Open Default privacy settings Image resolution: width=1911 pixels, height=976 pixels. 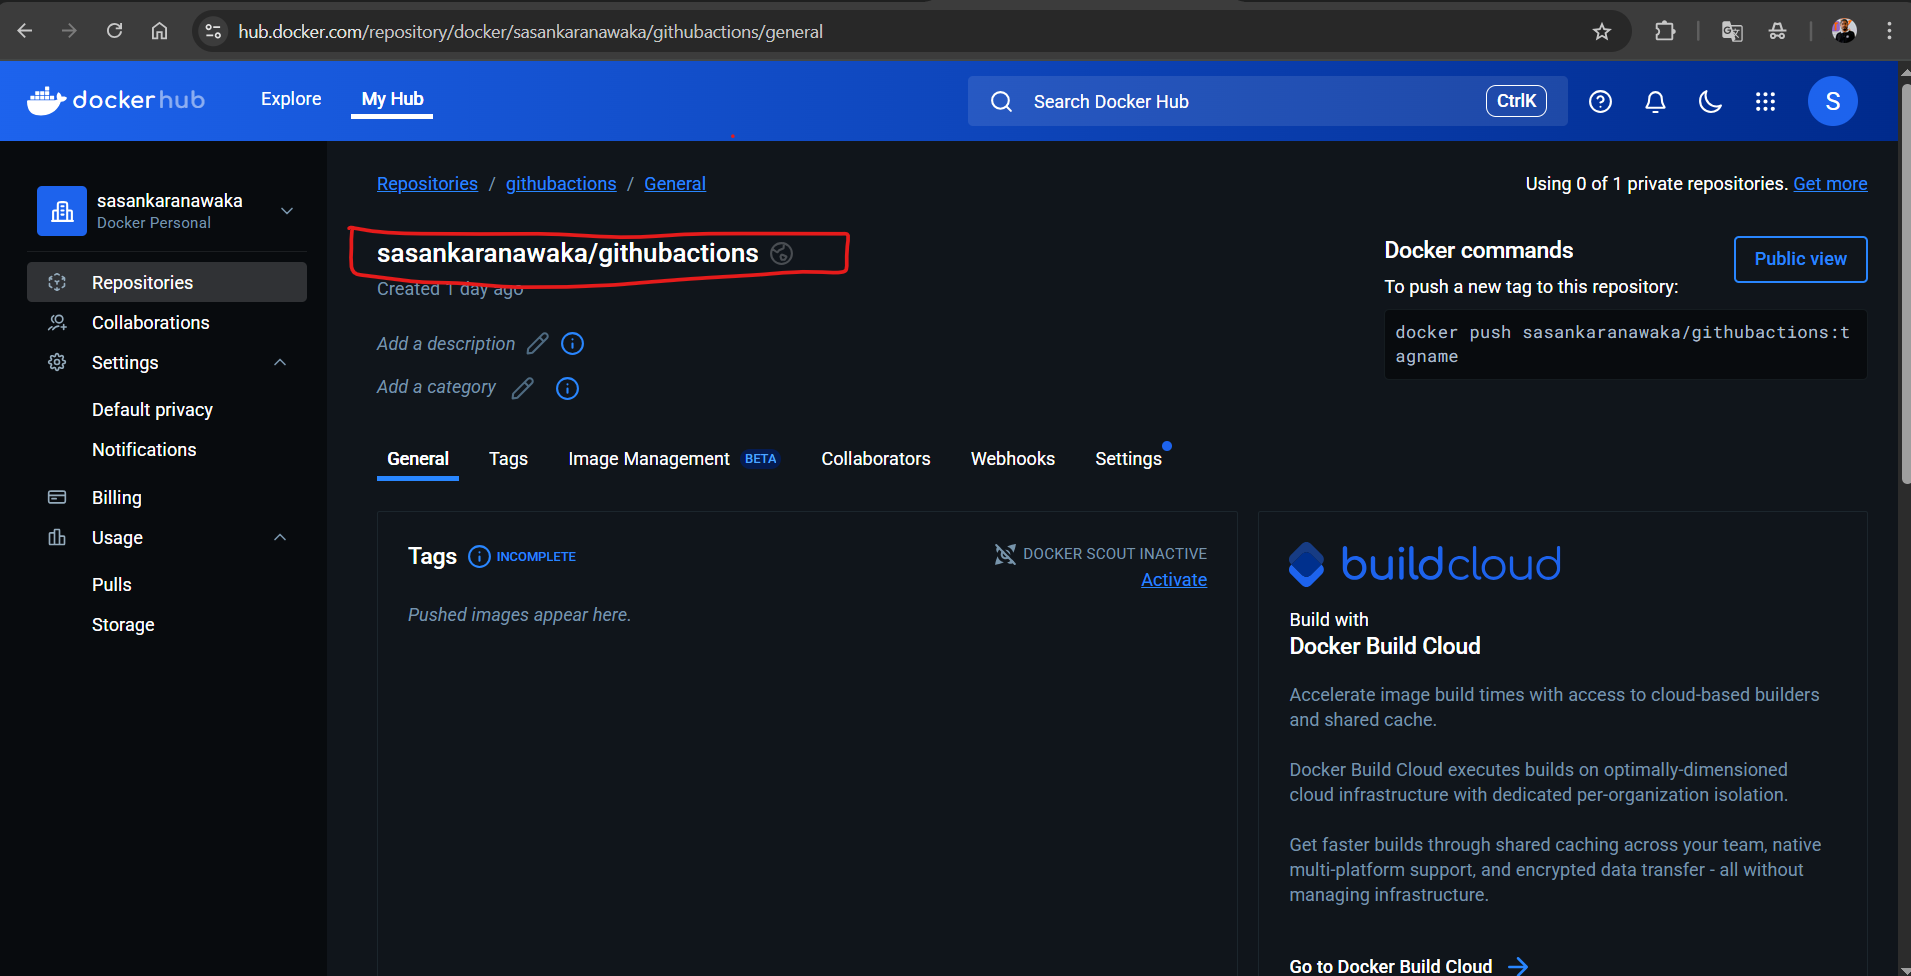click(152, 410)
